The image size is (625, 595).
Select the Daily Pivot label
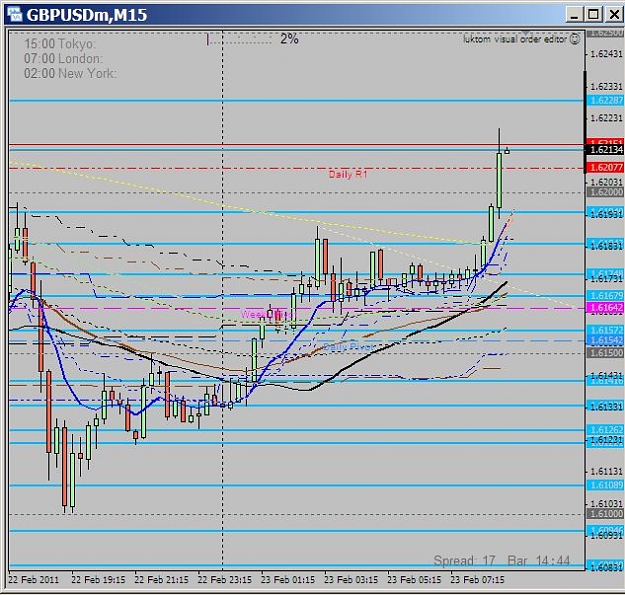[348, 347]
